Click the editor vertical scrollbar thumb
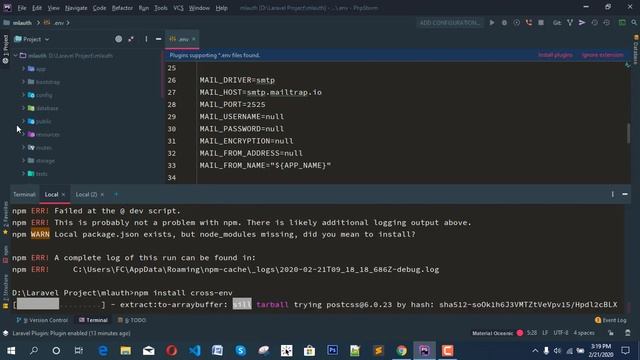Image resolution: width=640 pixels, height=360 pixels. (x=628, y=133)
